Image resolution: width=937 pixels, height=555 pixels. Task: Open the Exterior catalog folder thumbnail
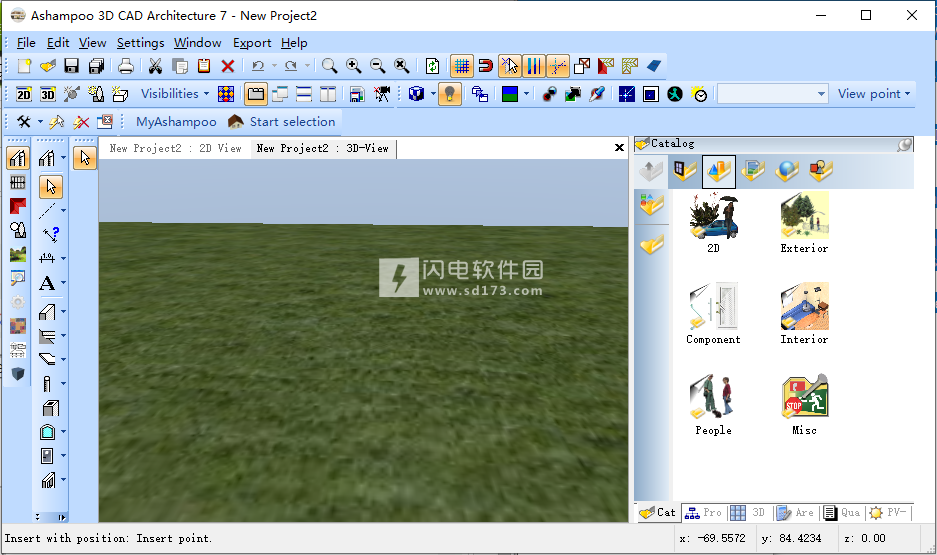804,222
